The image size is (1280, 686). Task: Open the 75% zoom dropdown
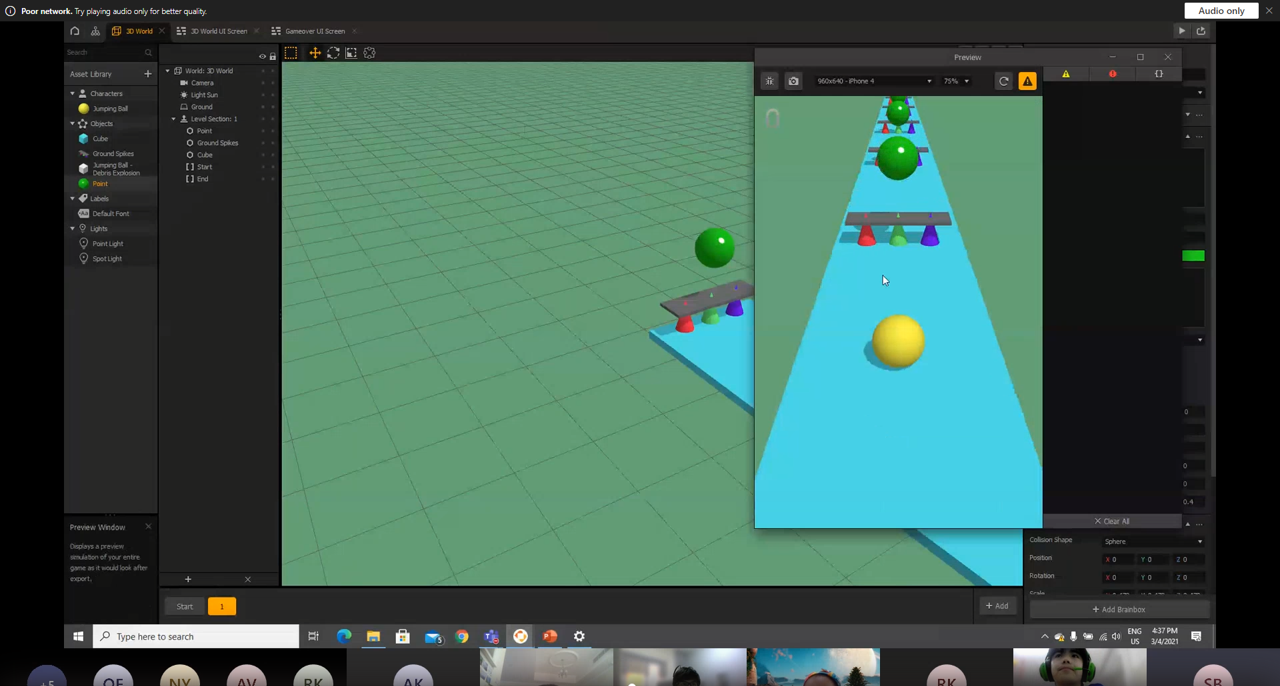(956, 81)
